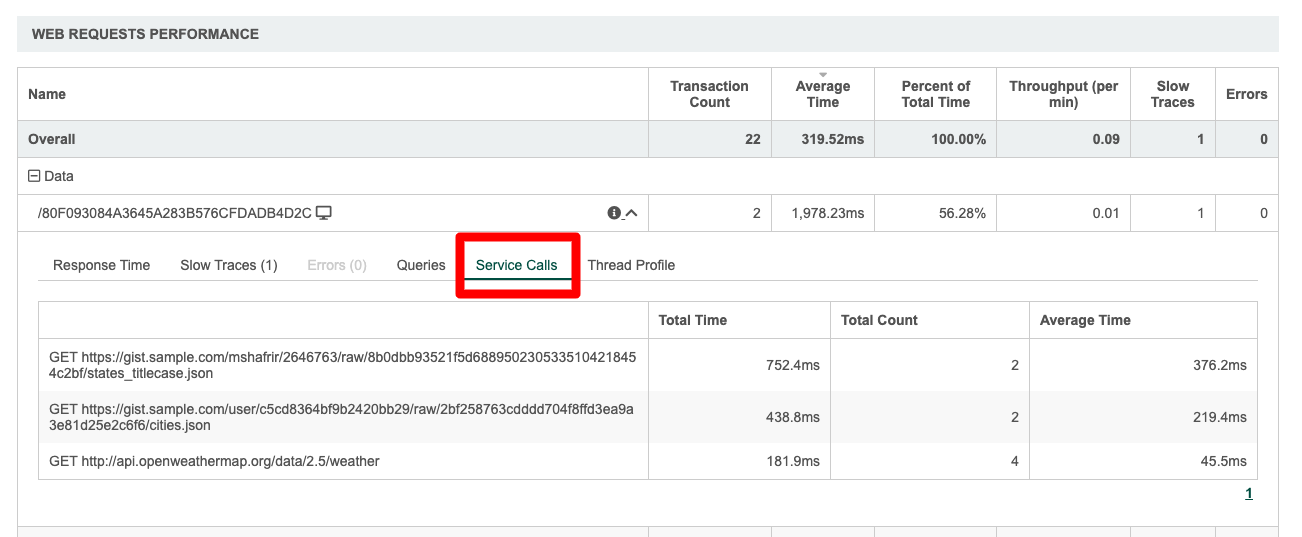
Task: Sort by the Transaction Count column header
Action: [709, 94]
